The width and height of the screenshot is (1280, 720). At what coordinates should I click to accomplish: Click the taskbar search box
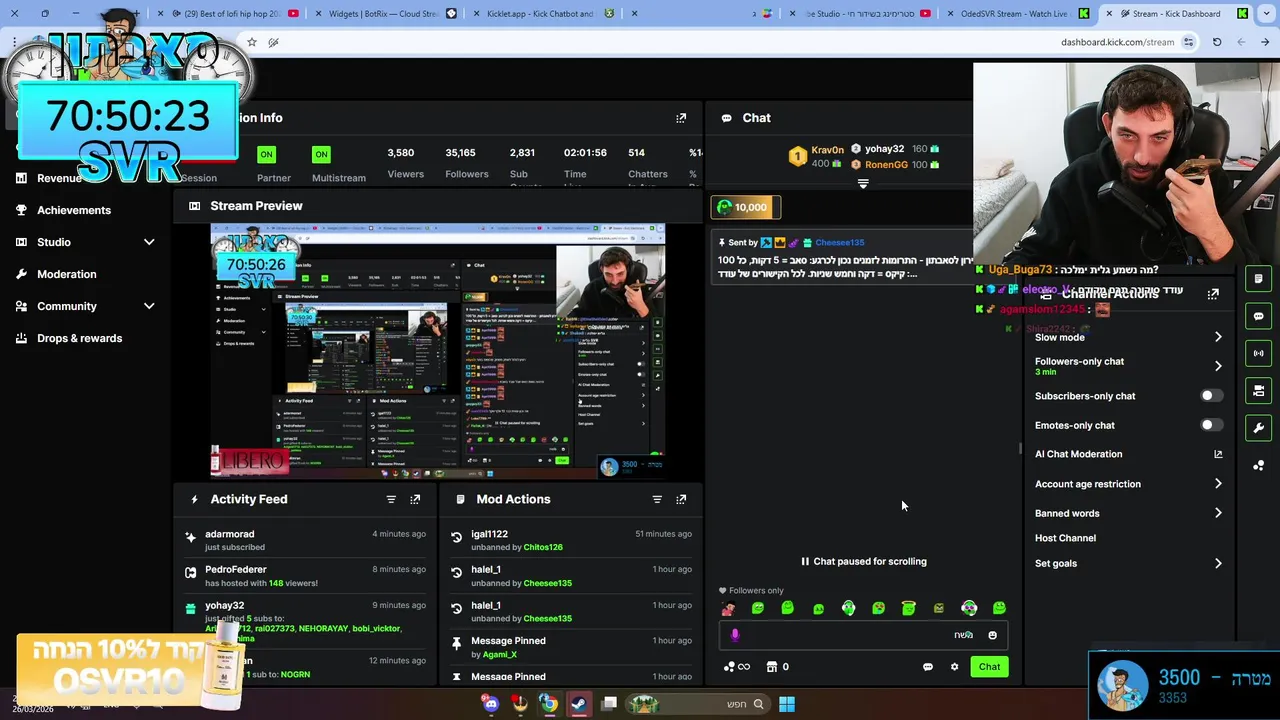pos(699,704)
